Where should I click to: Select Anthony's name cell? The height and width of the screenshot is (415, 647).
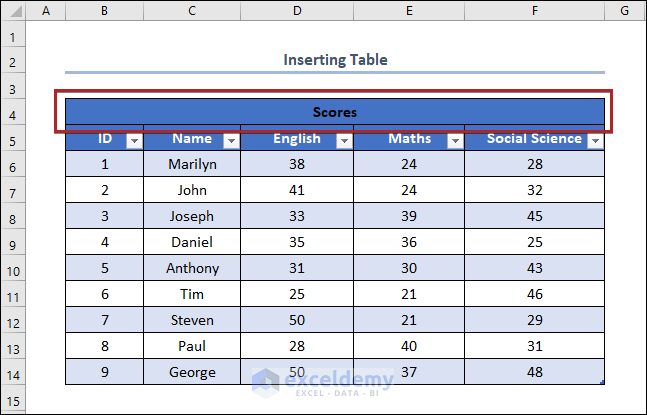pyautogui.click(x=192, y=268)
